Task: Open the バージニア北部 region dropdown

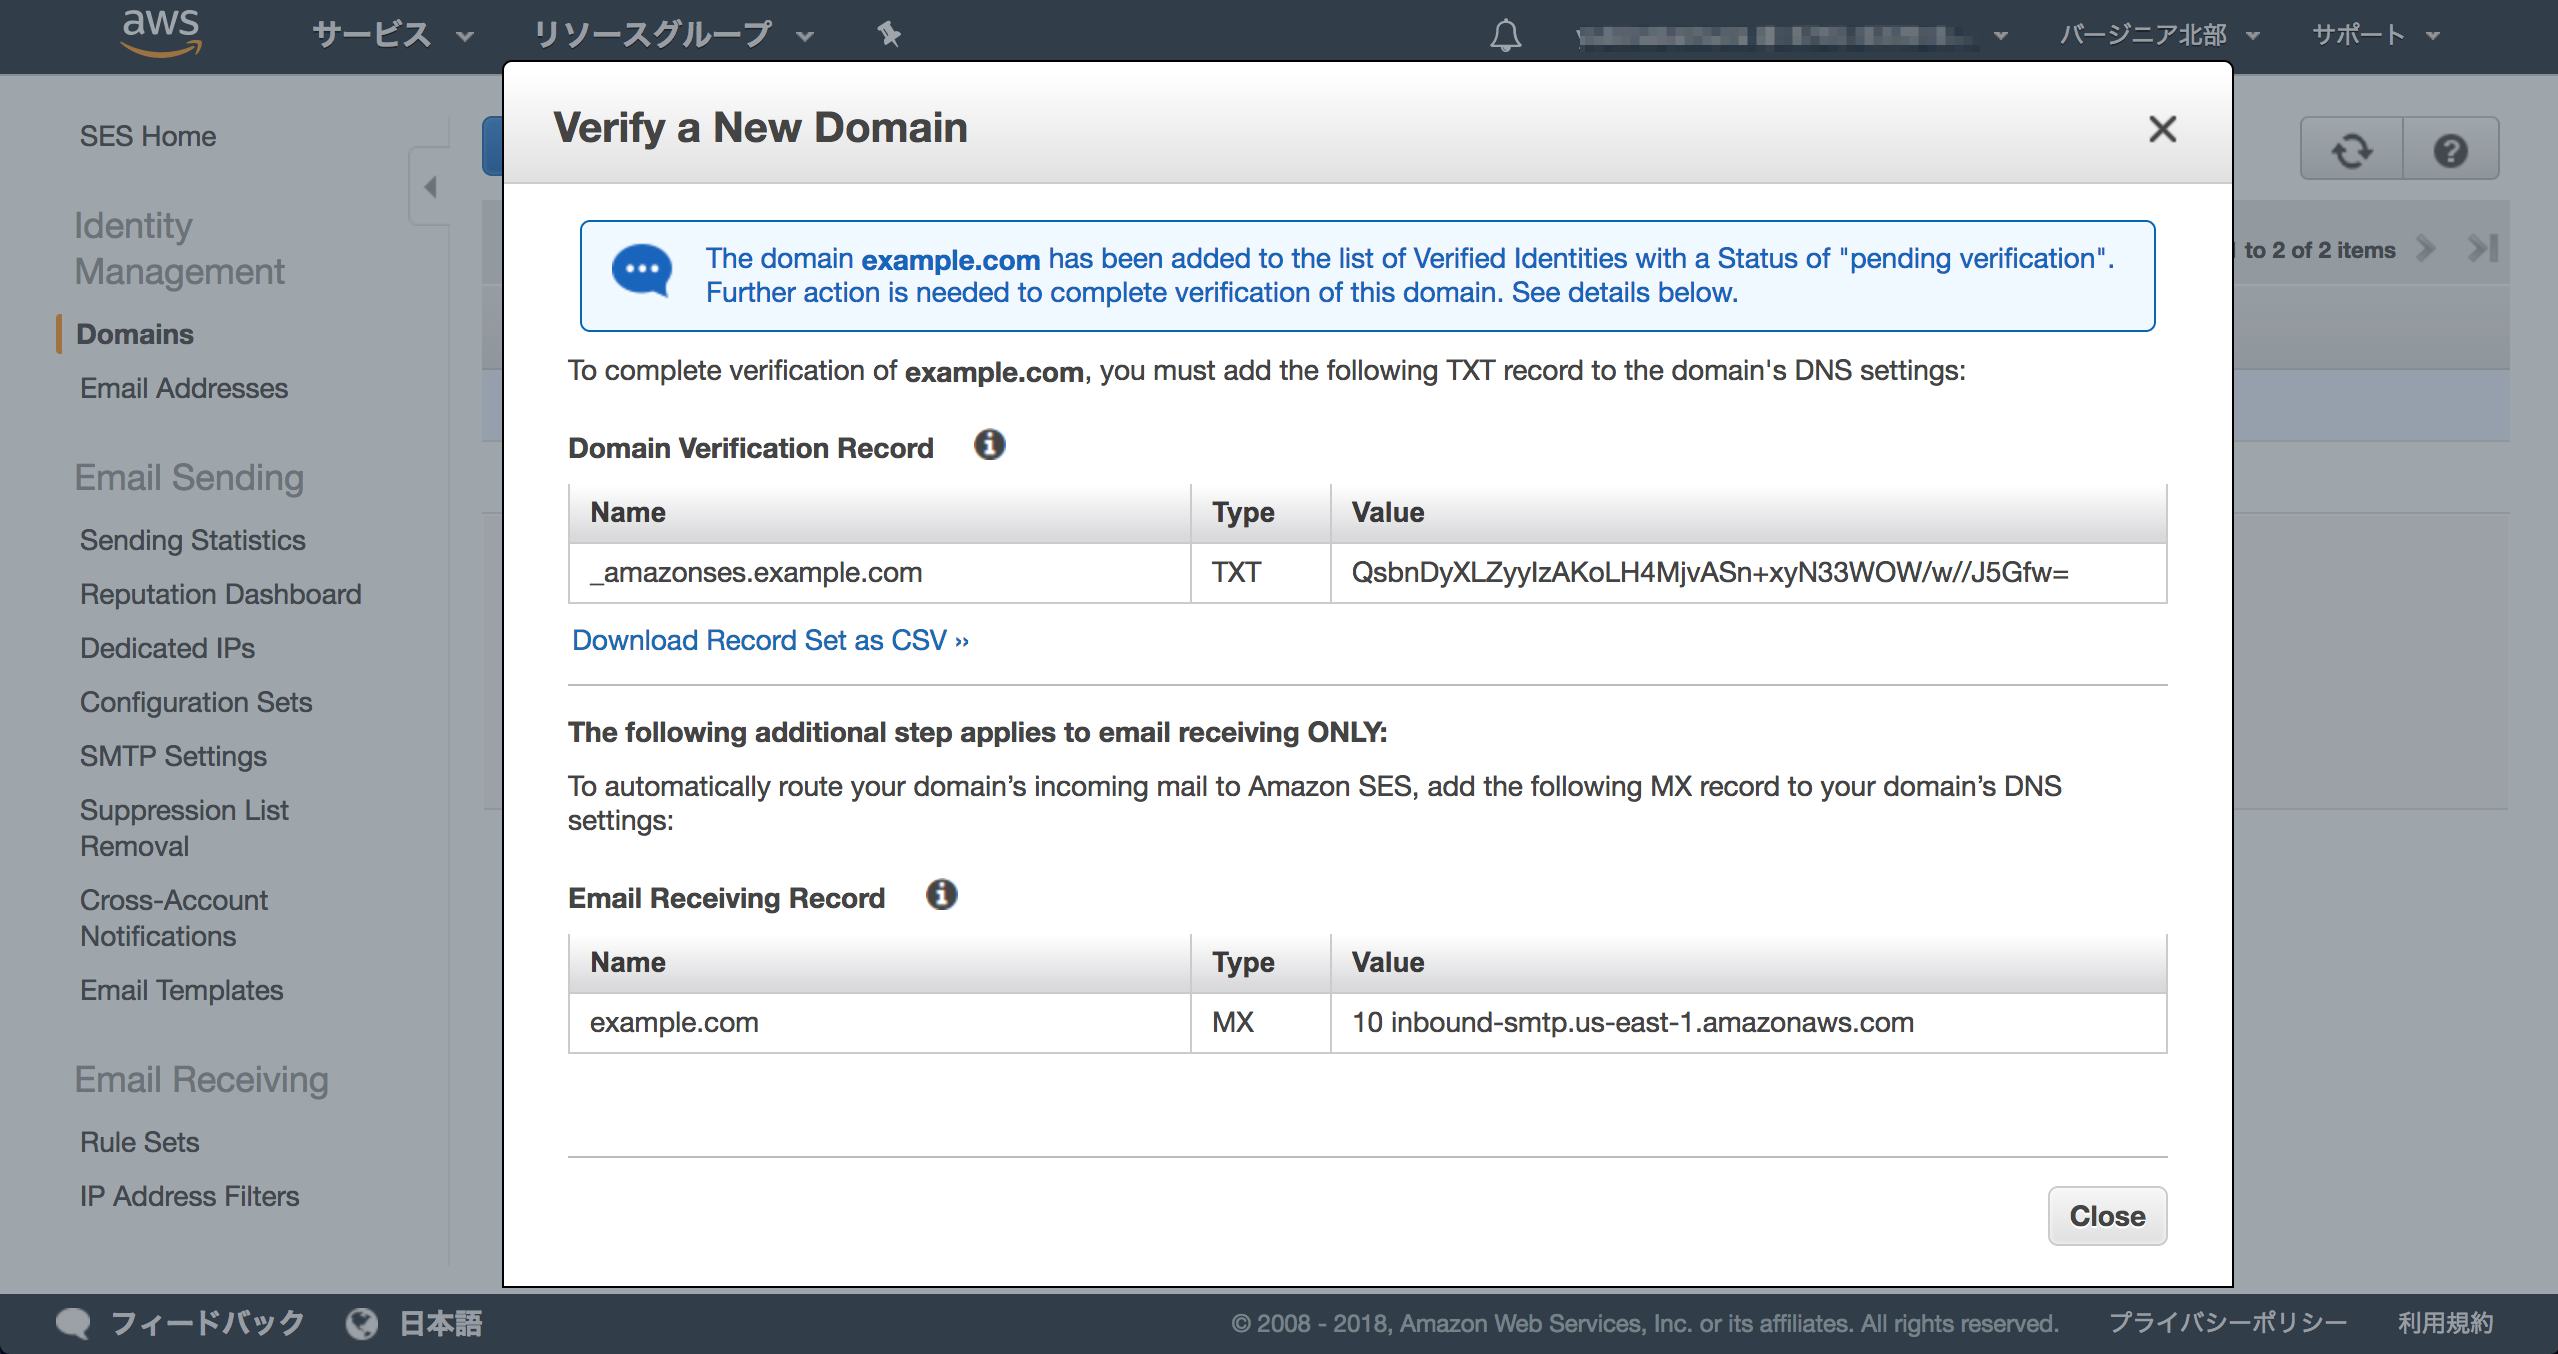Action: 2159,35
